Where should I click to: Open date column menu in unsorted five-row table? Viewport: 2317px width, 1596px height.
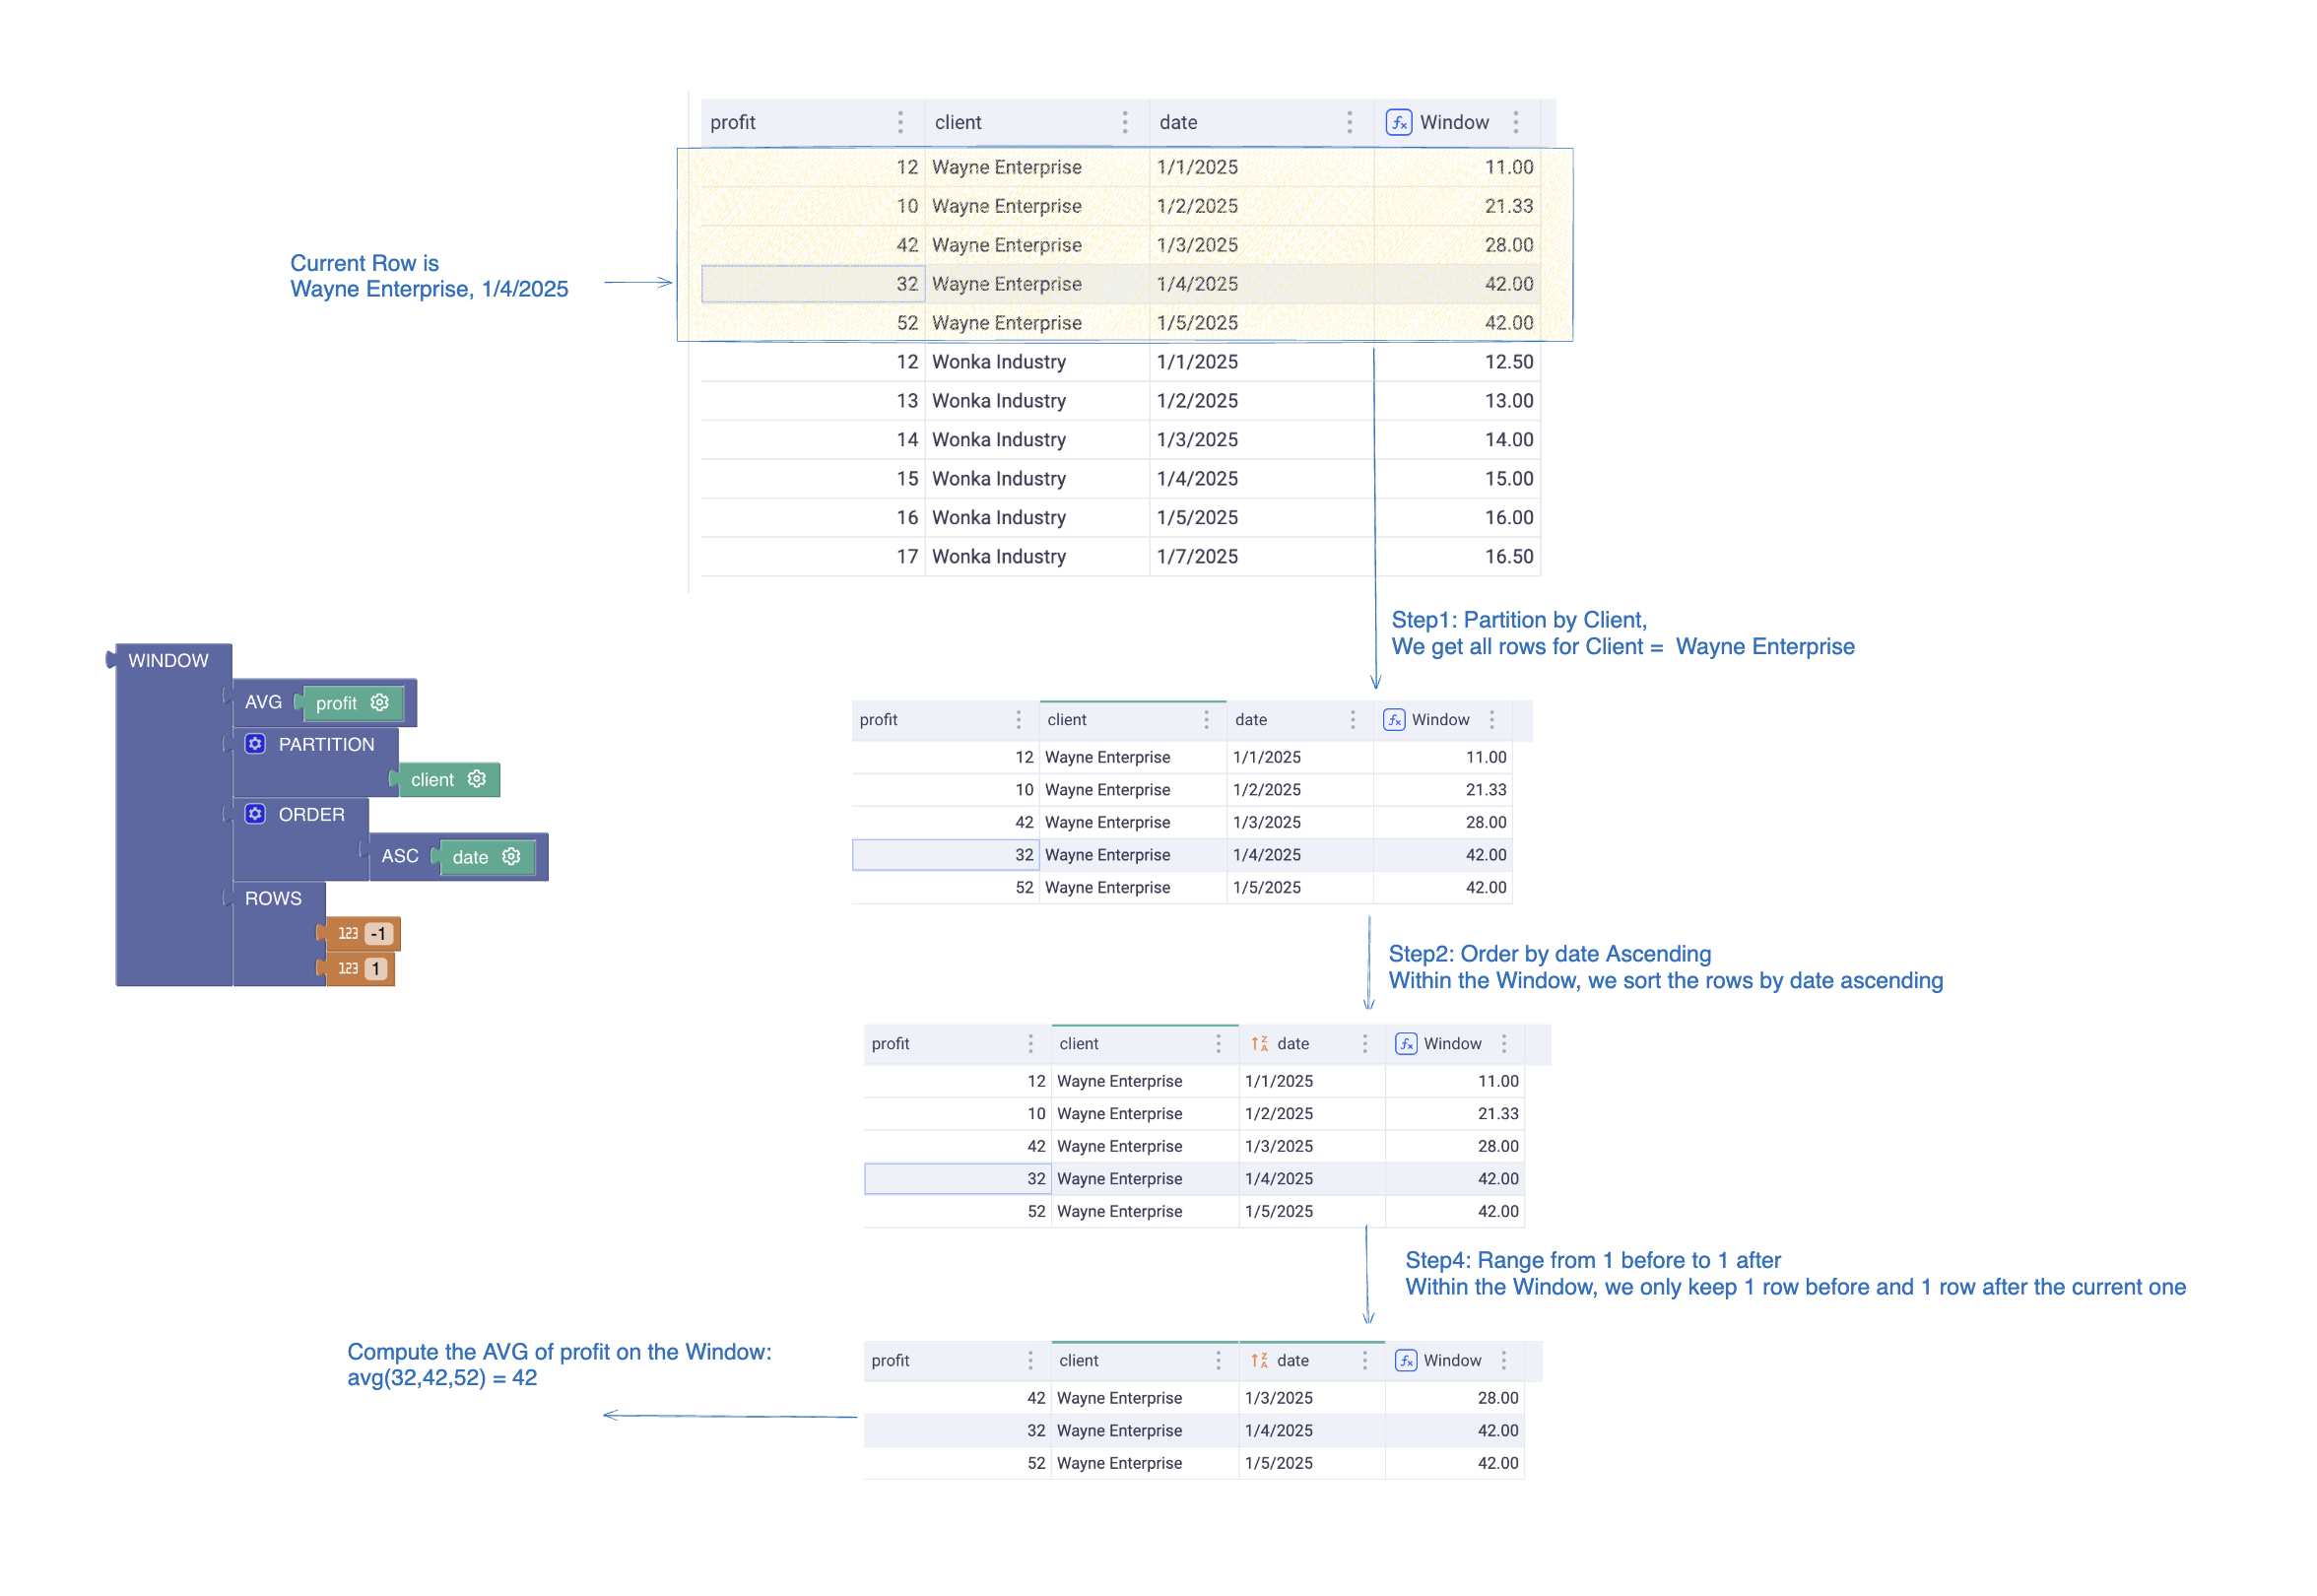(x=1352, y=719)
